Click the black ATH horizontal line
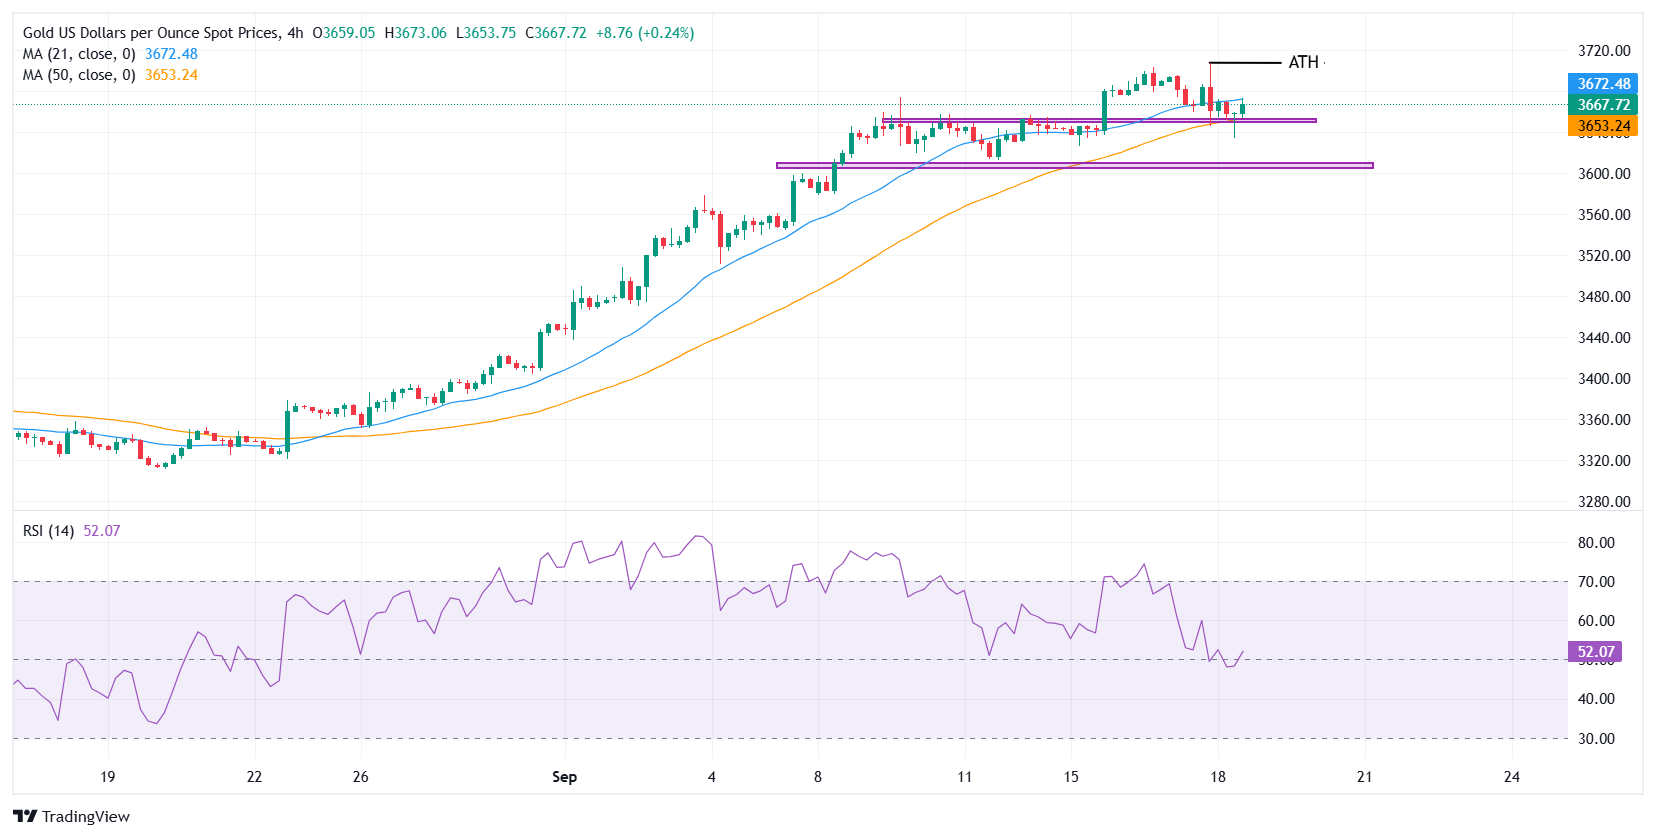Image resolution: width=1656 pixels, height=838 pixels. point(1245,63)
